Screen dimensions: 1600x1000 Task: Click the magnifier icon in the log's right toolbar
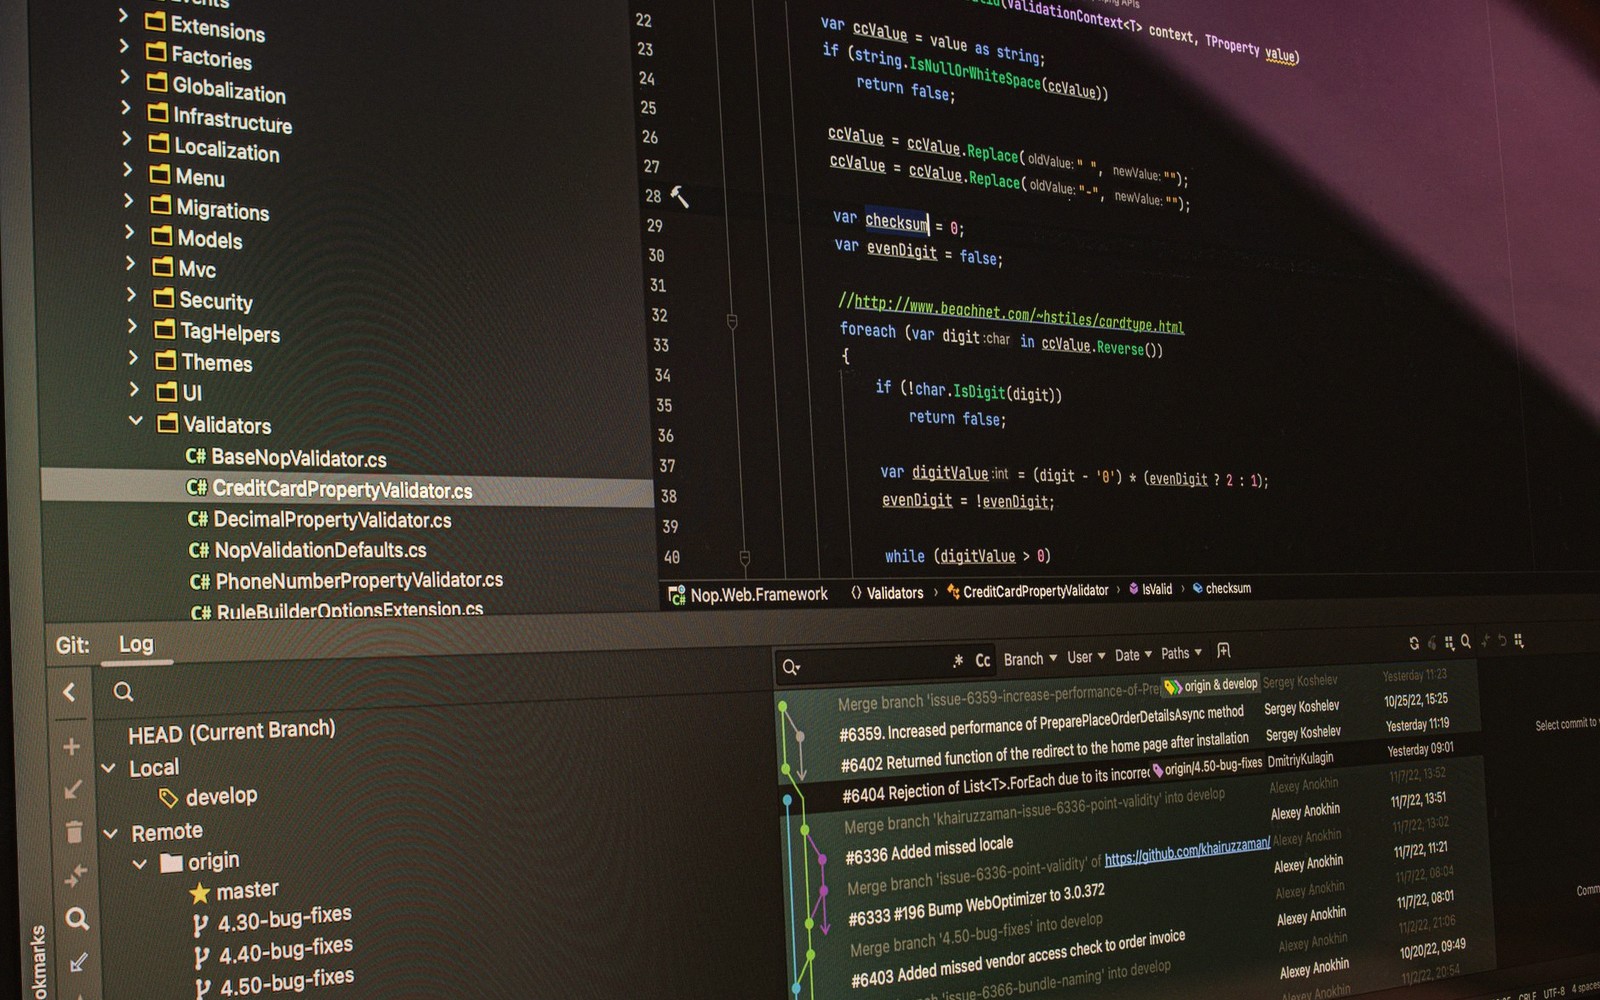tap(1465, 641)
